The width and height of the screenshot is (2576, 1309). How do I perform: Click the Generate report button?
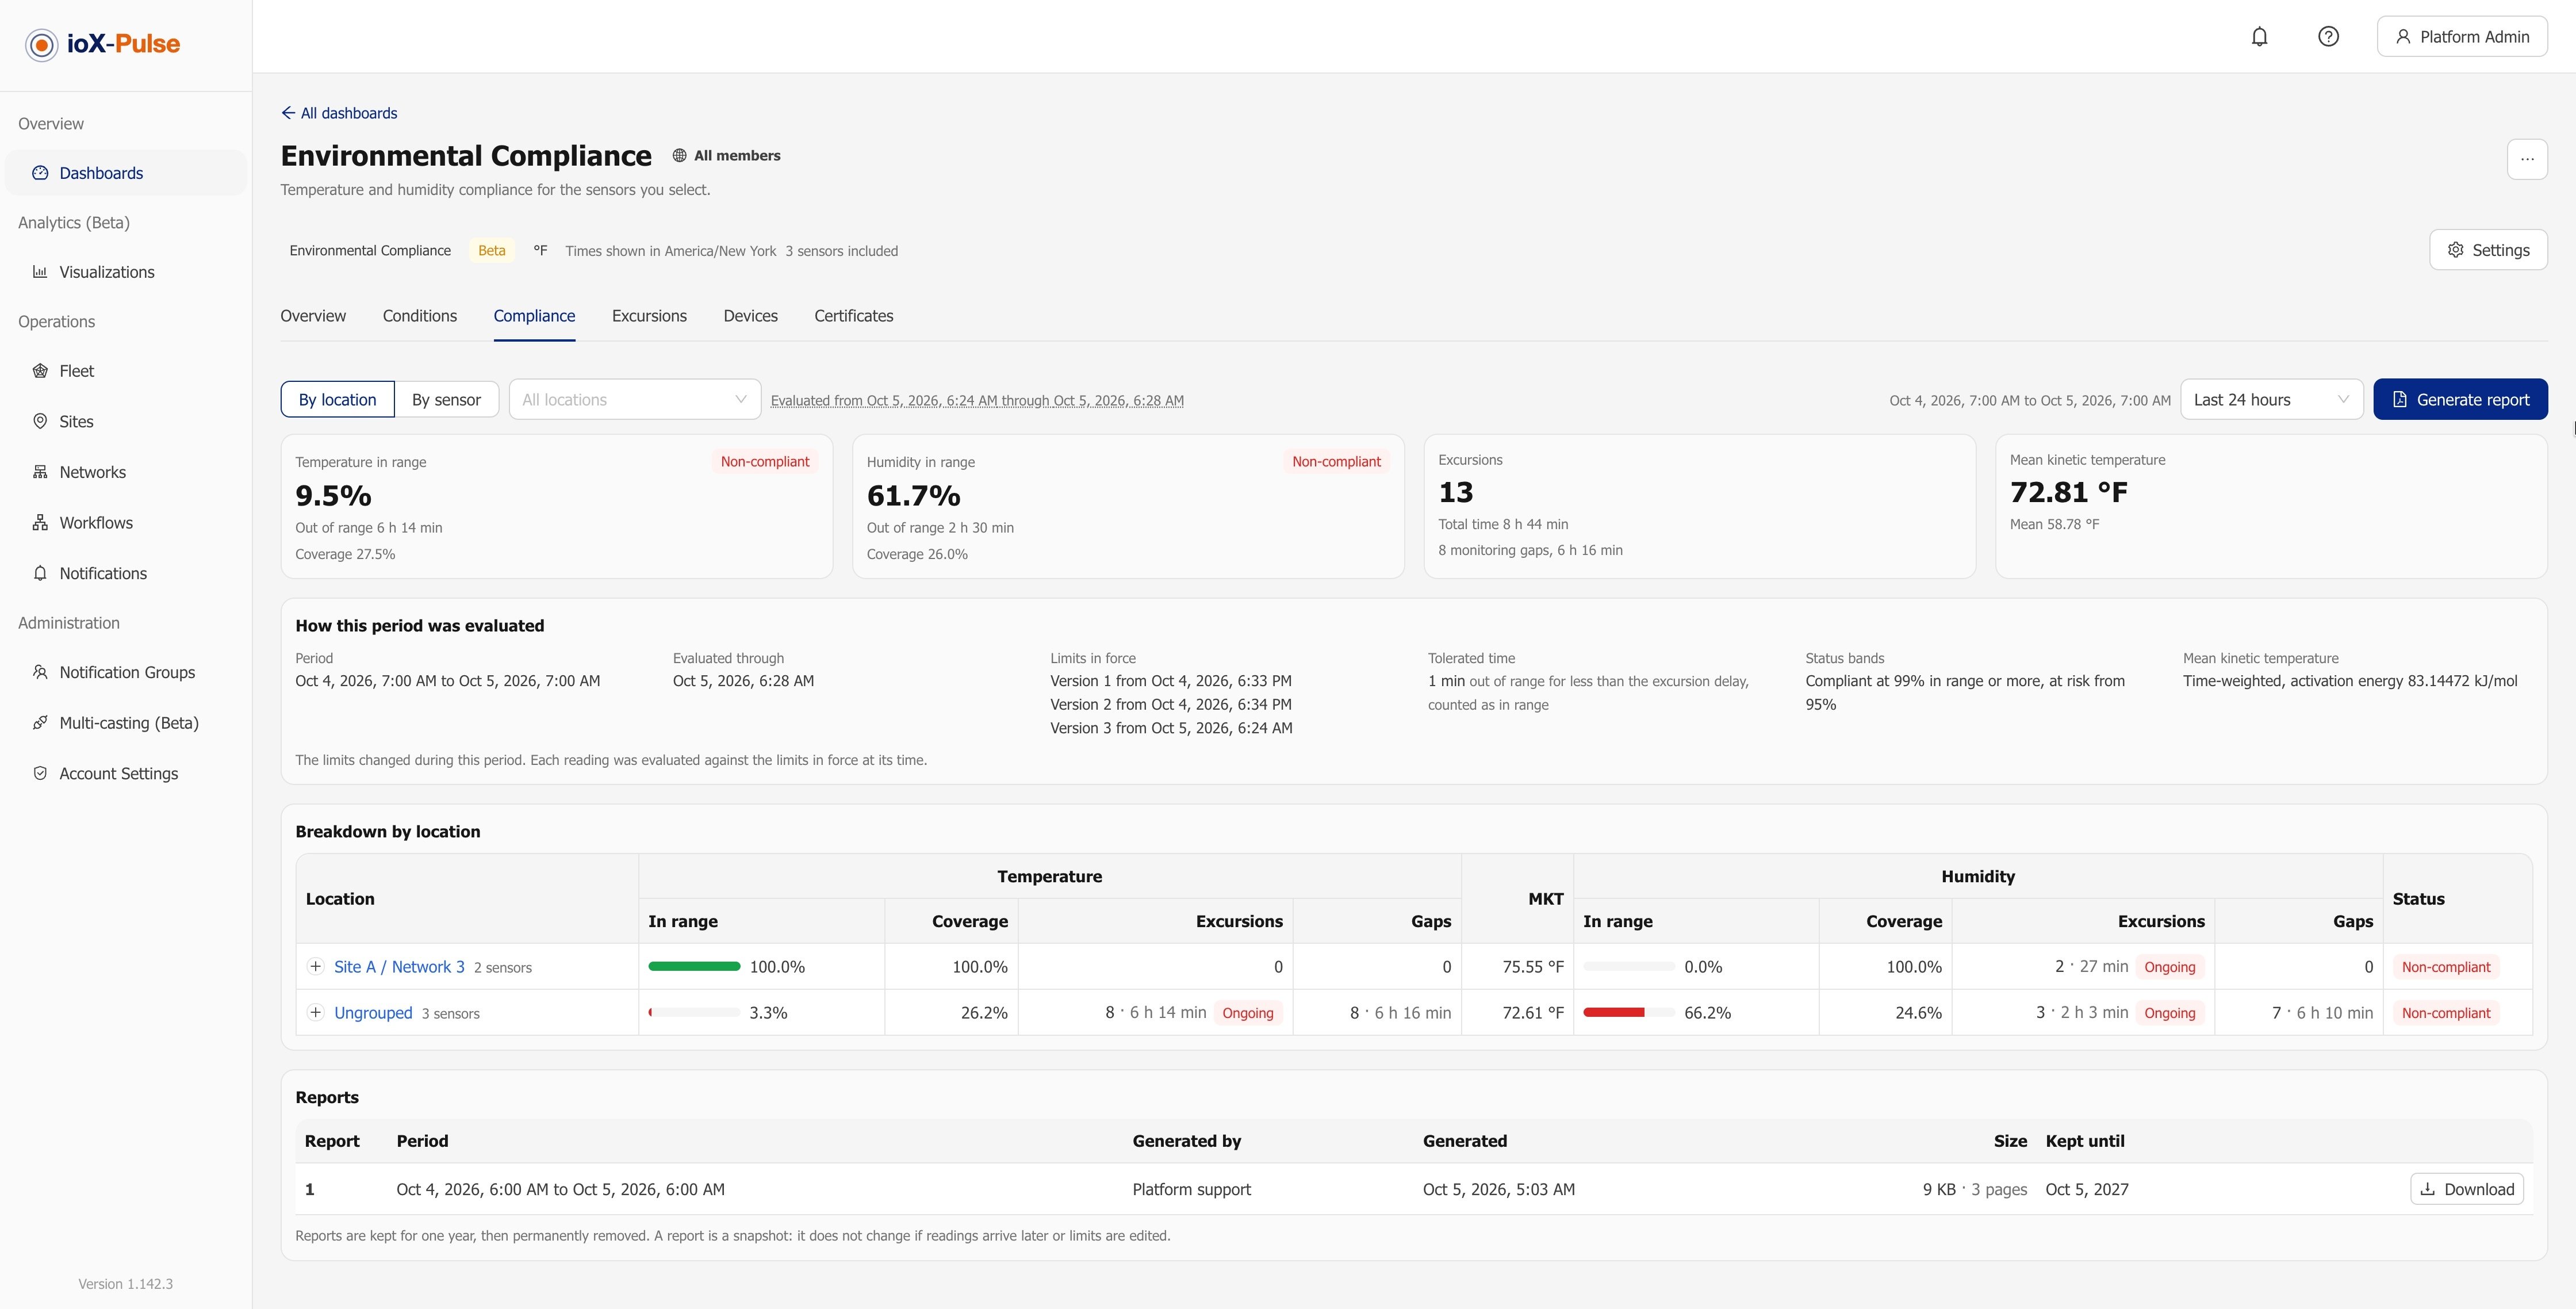coord(2460,400)
